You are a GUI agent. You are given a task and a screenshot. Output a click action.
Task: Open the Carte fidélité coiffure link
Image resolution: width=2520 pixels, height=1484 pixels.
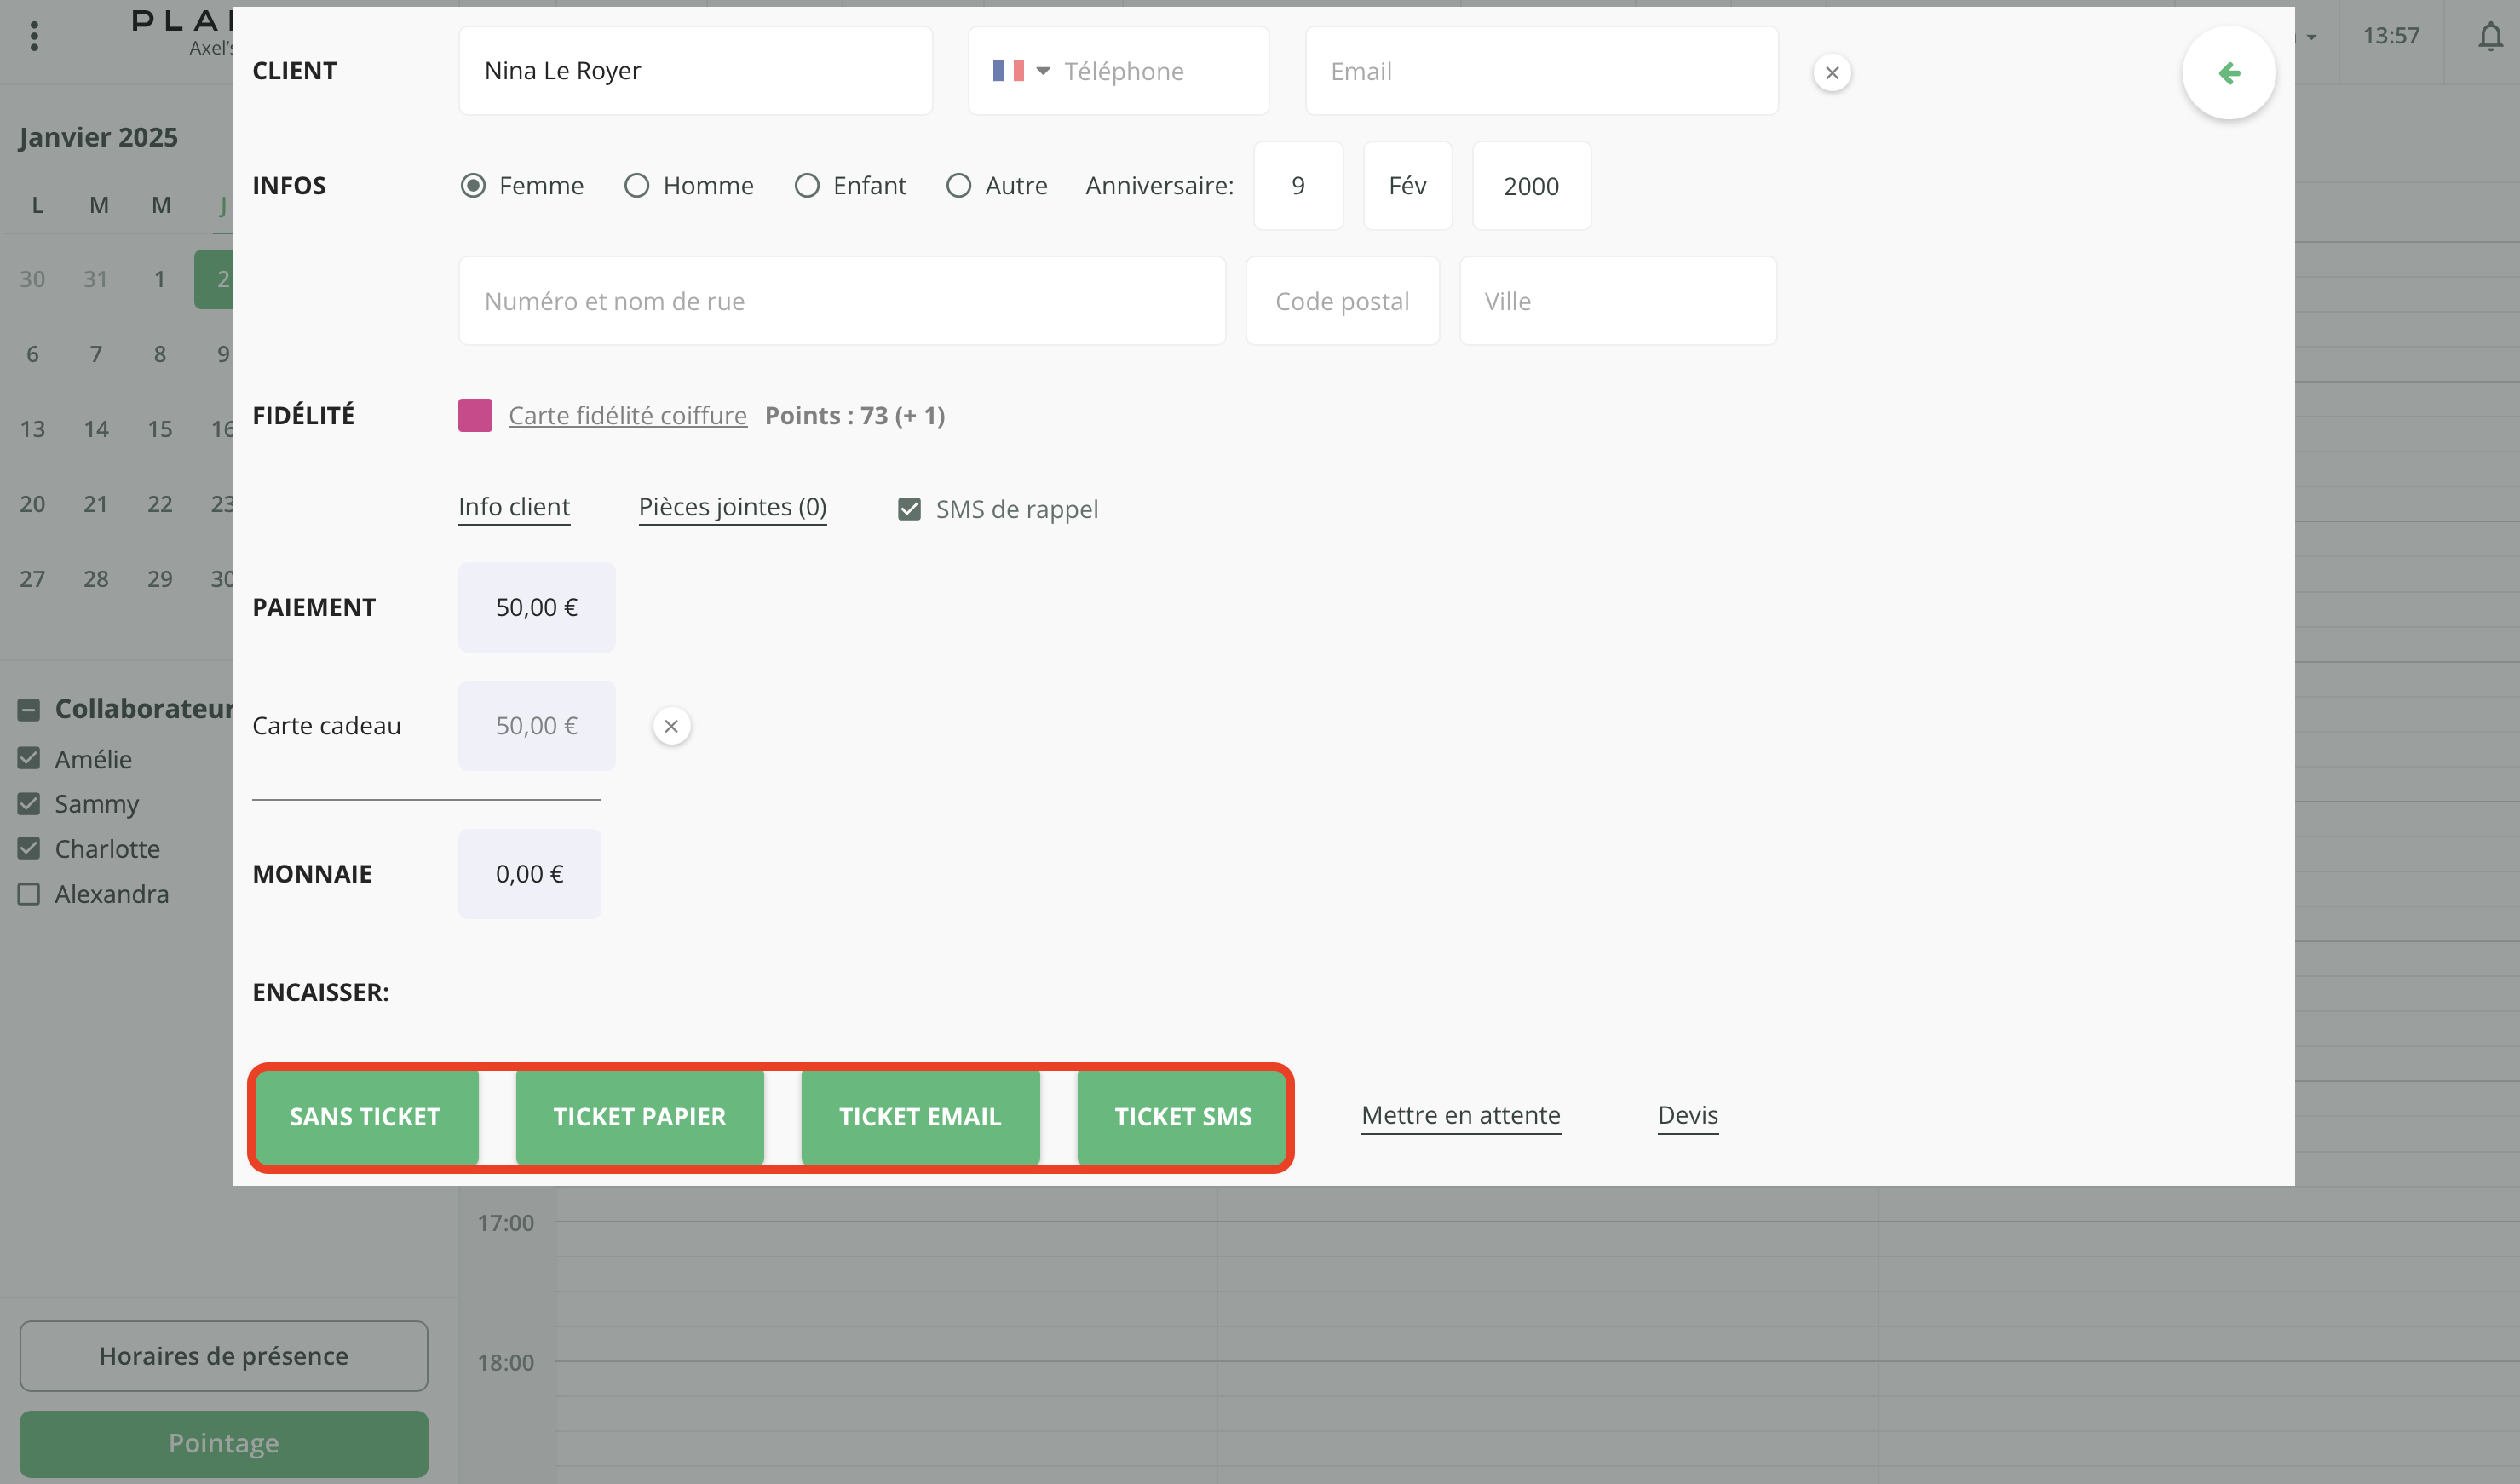click(627, 415)
